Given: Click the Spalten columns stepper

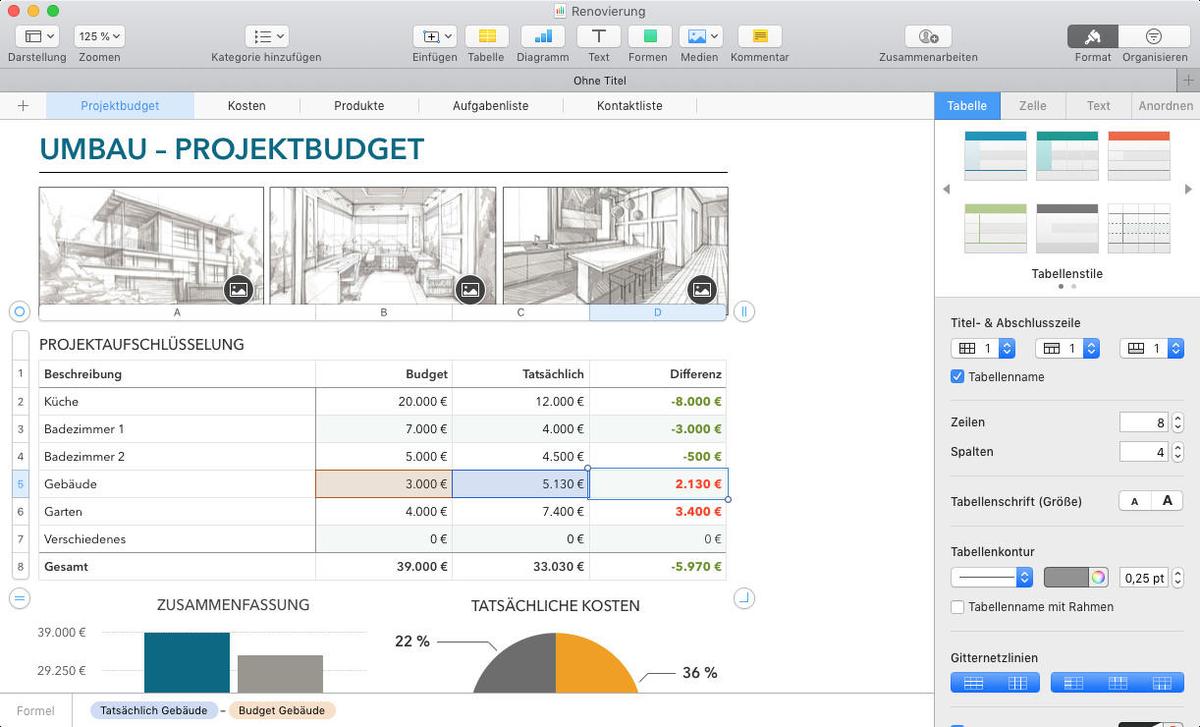Looking at the screenshot, I should tap(1178, 452).
